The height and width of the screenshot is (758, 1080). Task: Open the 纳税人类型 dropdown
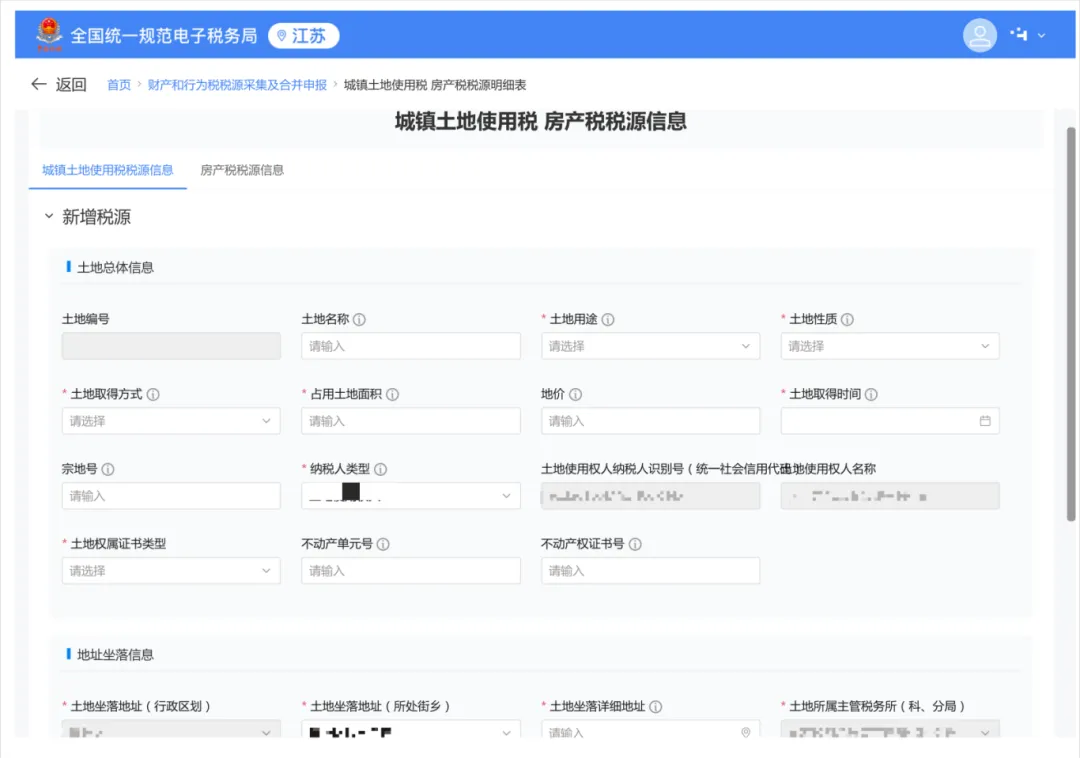click(x=411, y=495)
